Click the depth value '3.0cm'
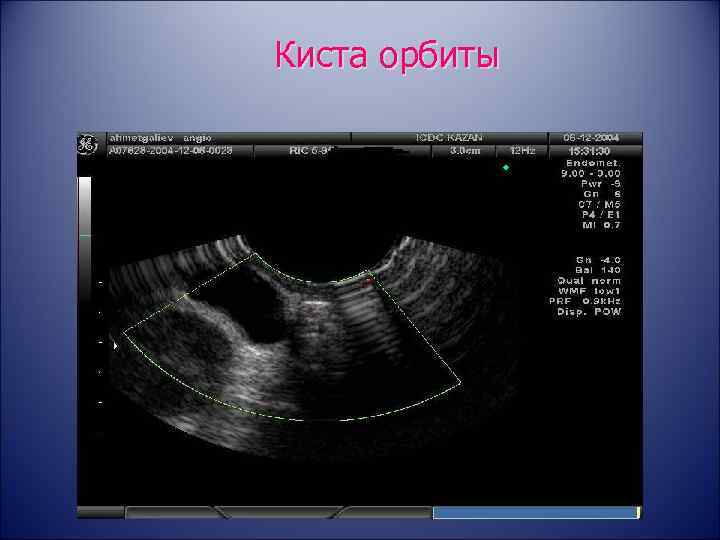The height and width of the screenshot is (540, 720). (465, 151)
